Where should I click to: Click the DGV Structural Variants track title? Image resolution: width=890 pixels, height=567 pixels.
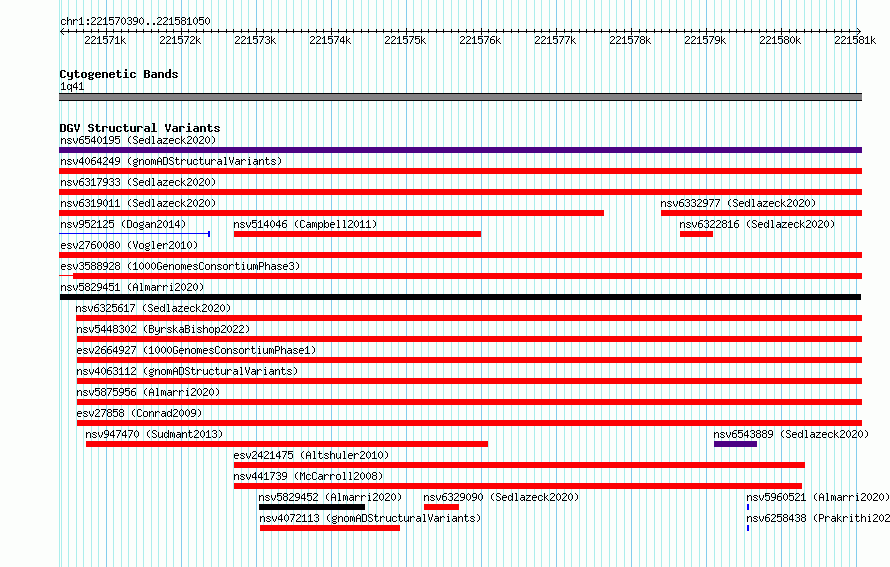pos(140,128)
